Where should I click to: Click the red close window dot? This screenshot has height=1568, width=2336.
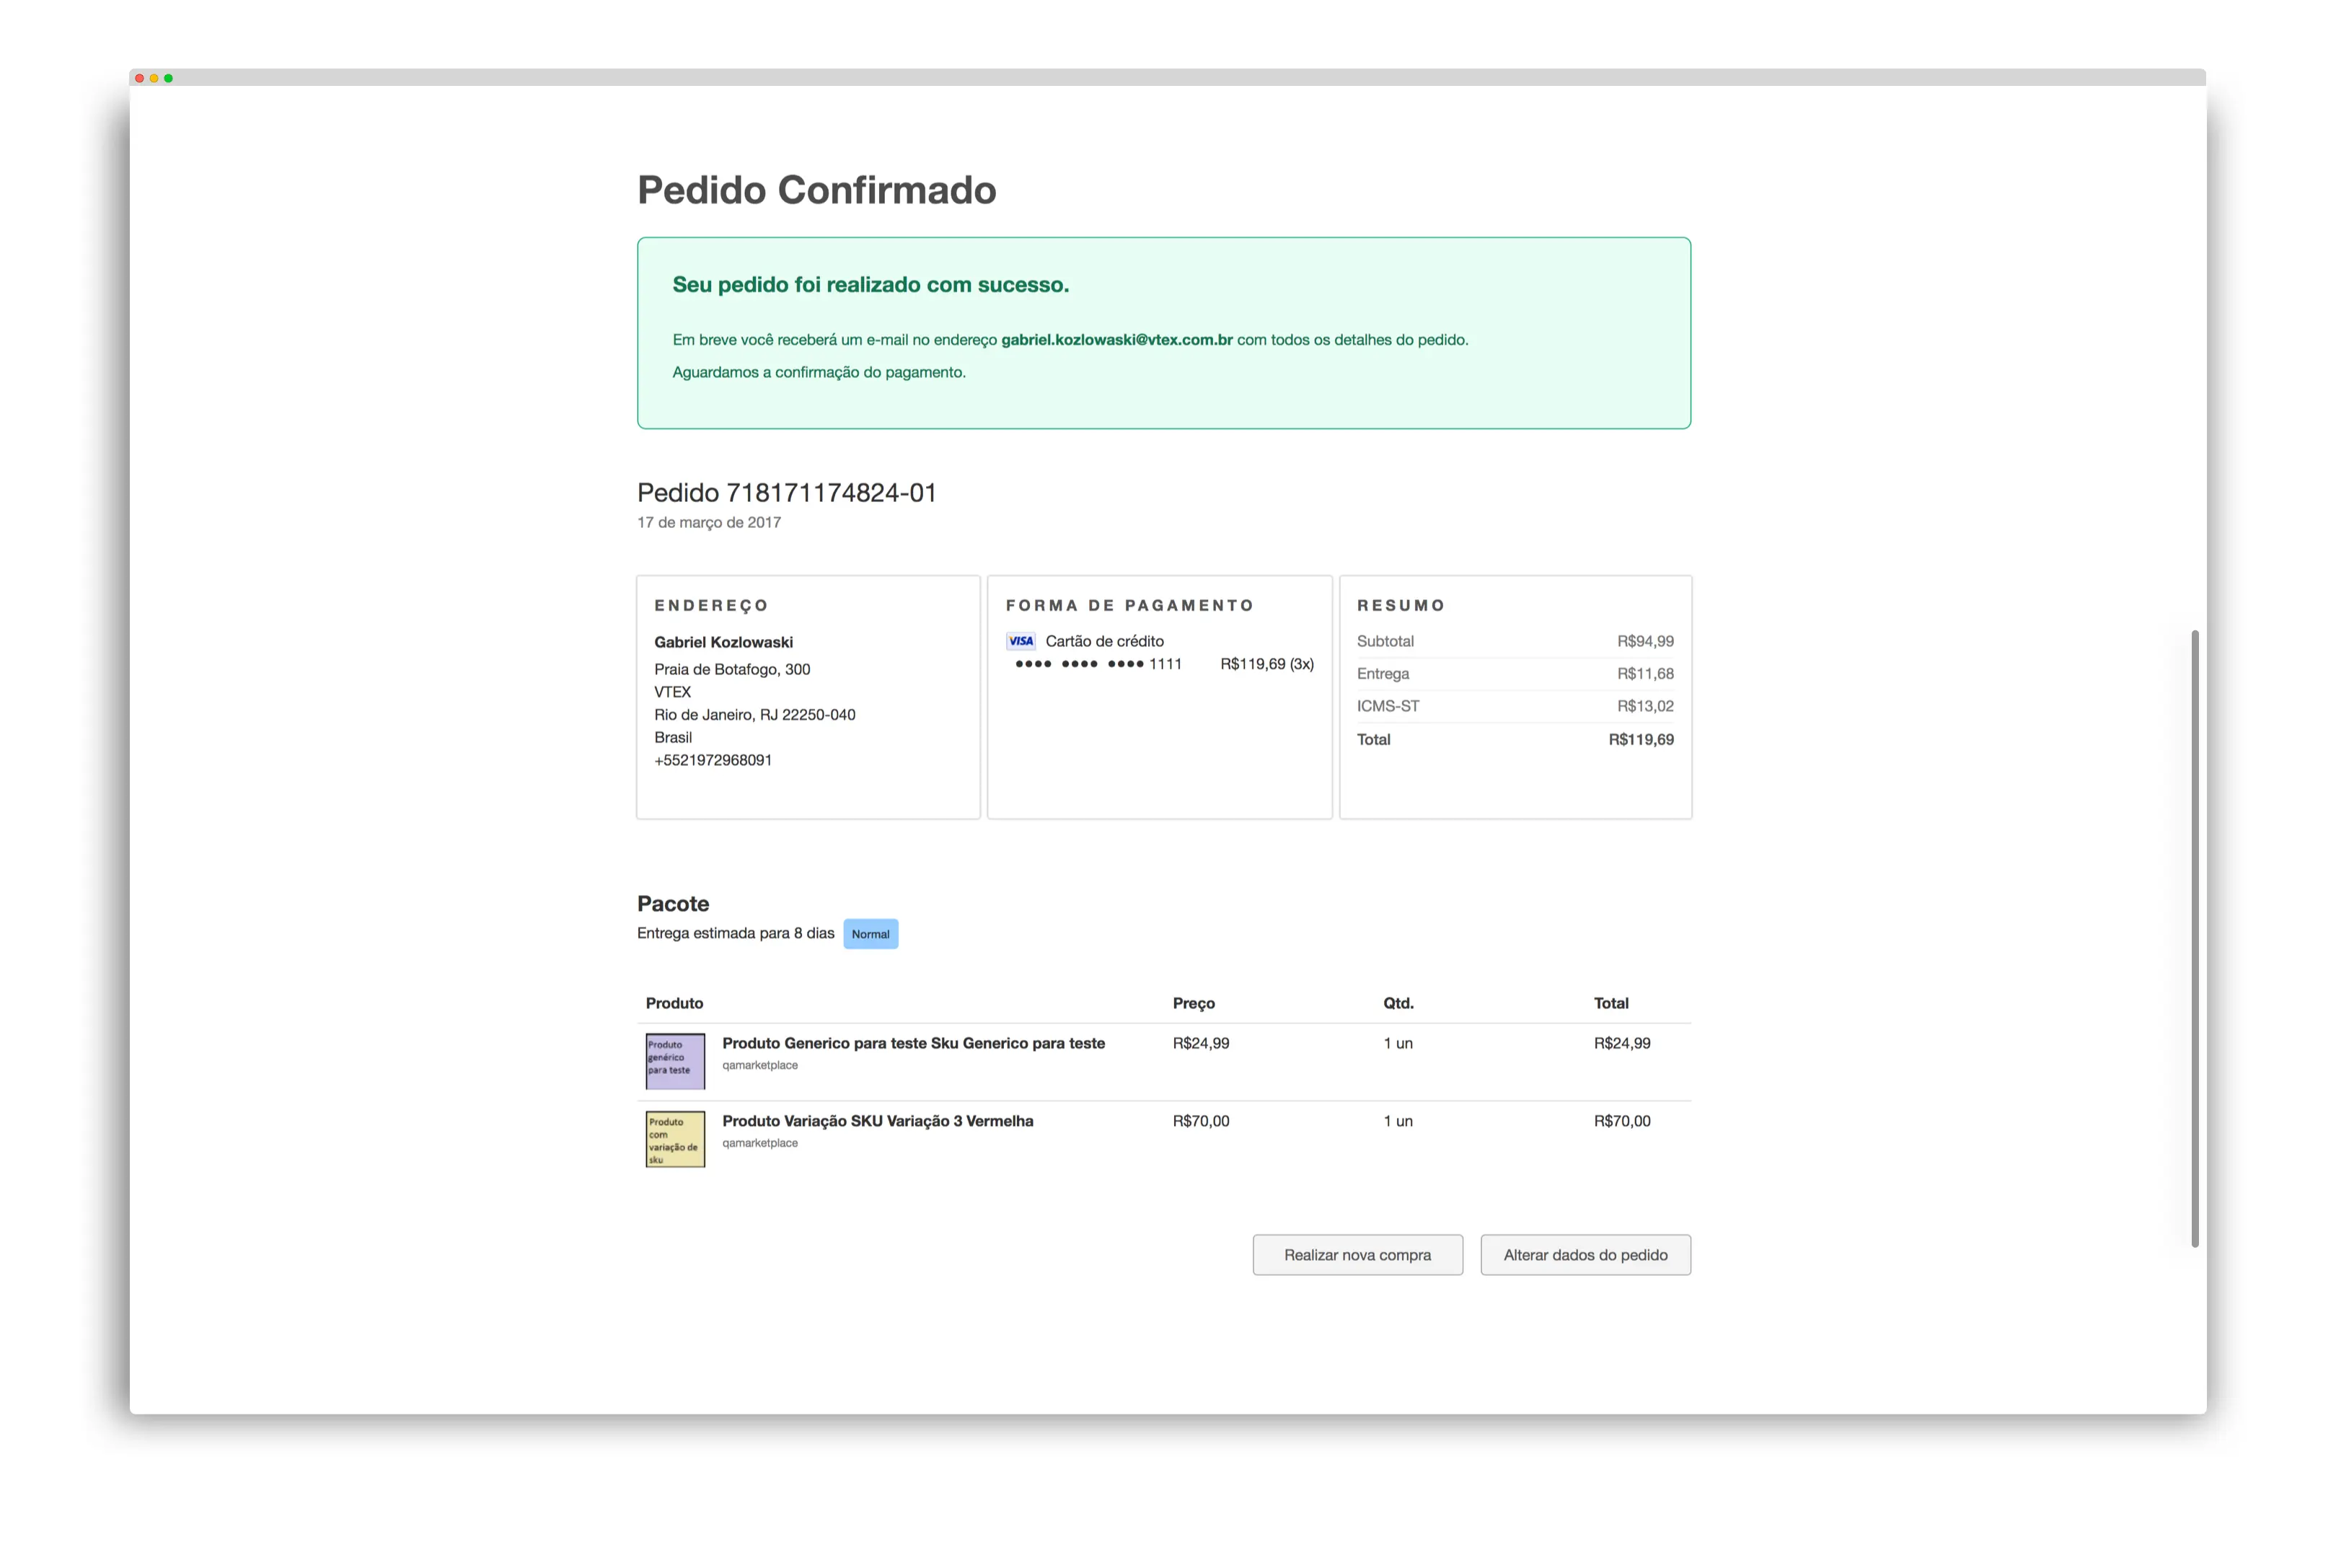[x=140, y=78]
